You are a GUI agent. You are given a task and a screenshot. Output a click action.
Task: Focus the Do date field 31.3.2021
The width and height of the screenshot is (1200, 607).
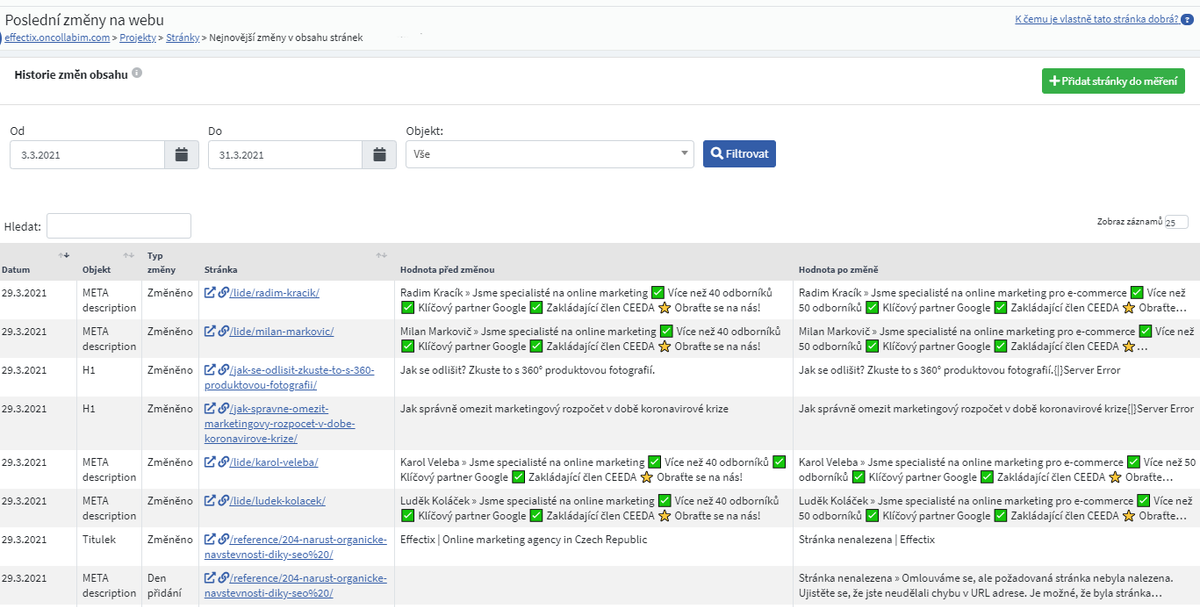(285, 155)
